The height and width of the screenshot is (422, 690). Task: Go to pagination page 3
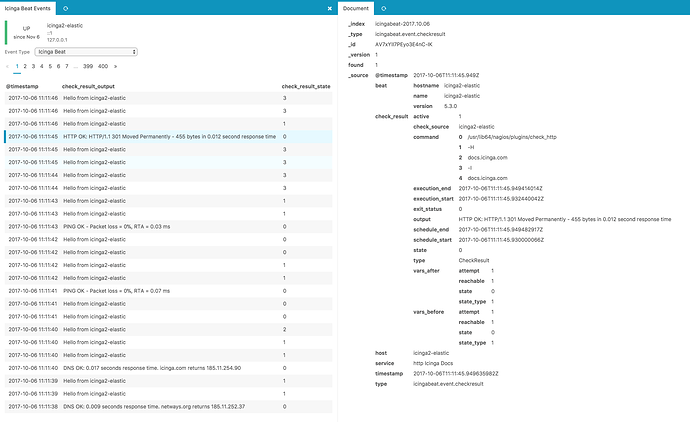(33, 66)
